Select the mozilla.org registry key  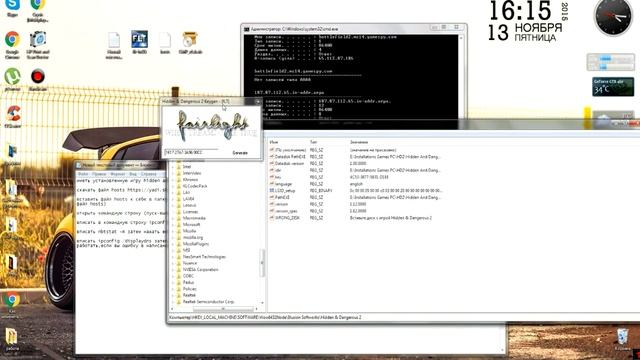(x=193, y=238)
